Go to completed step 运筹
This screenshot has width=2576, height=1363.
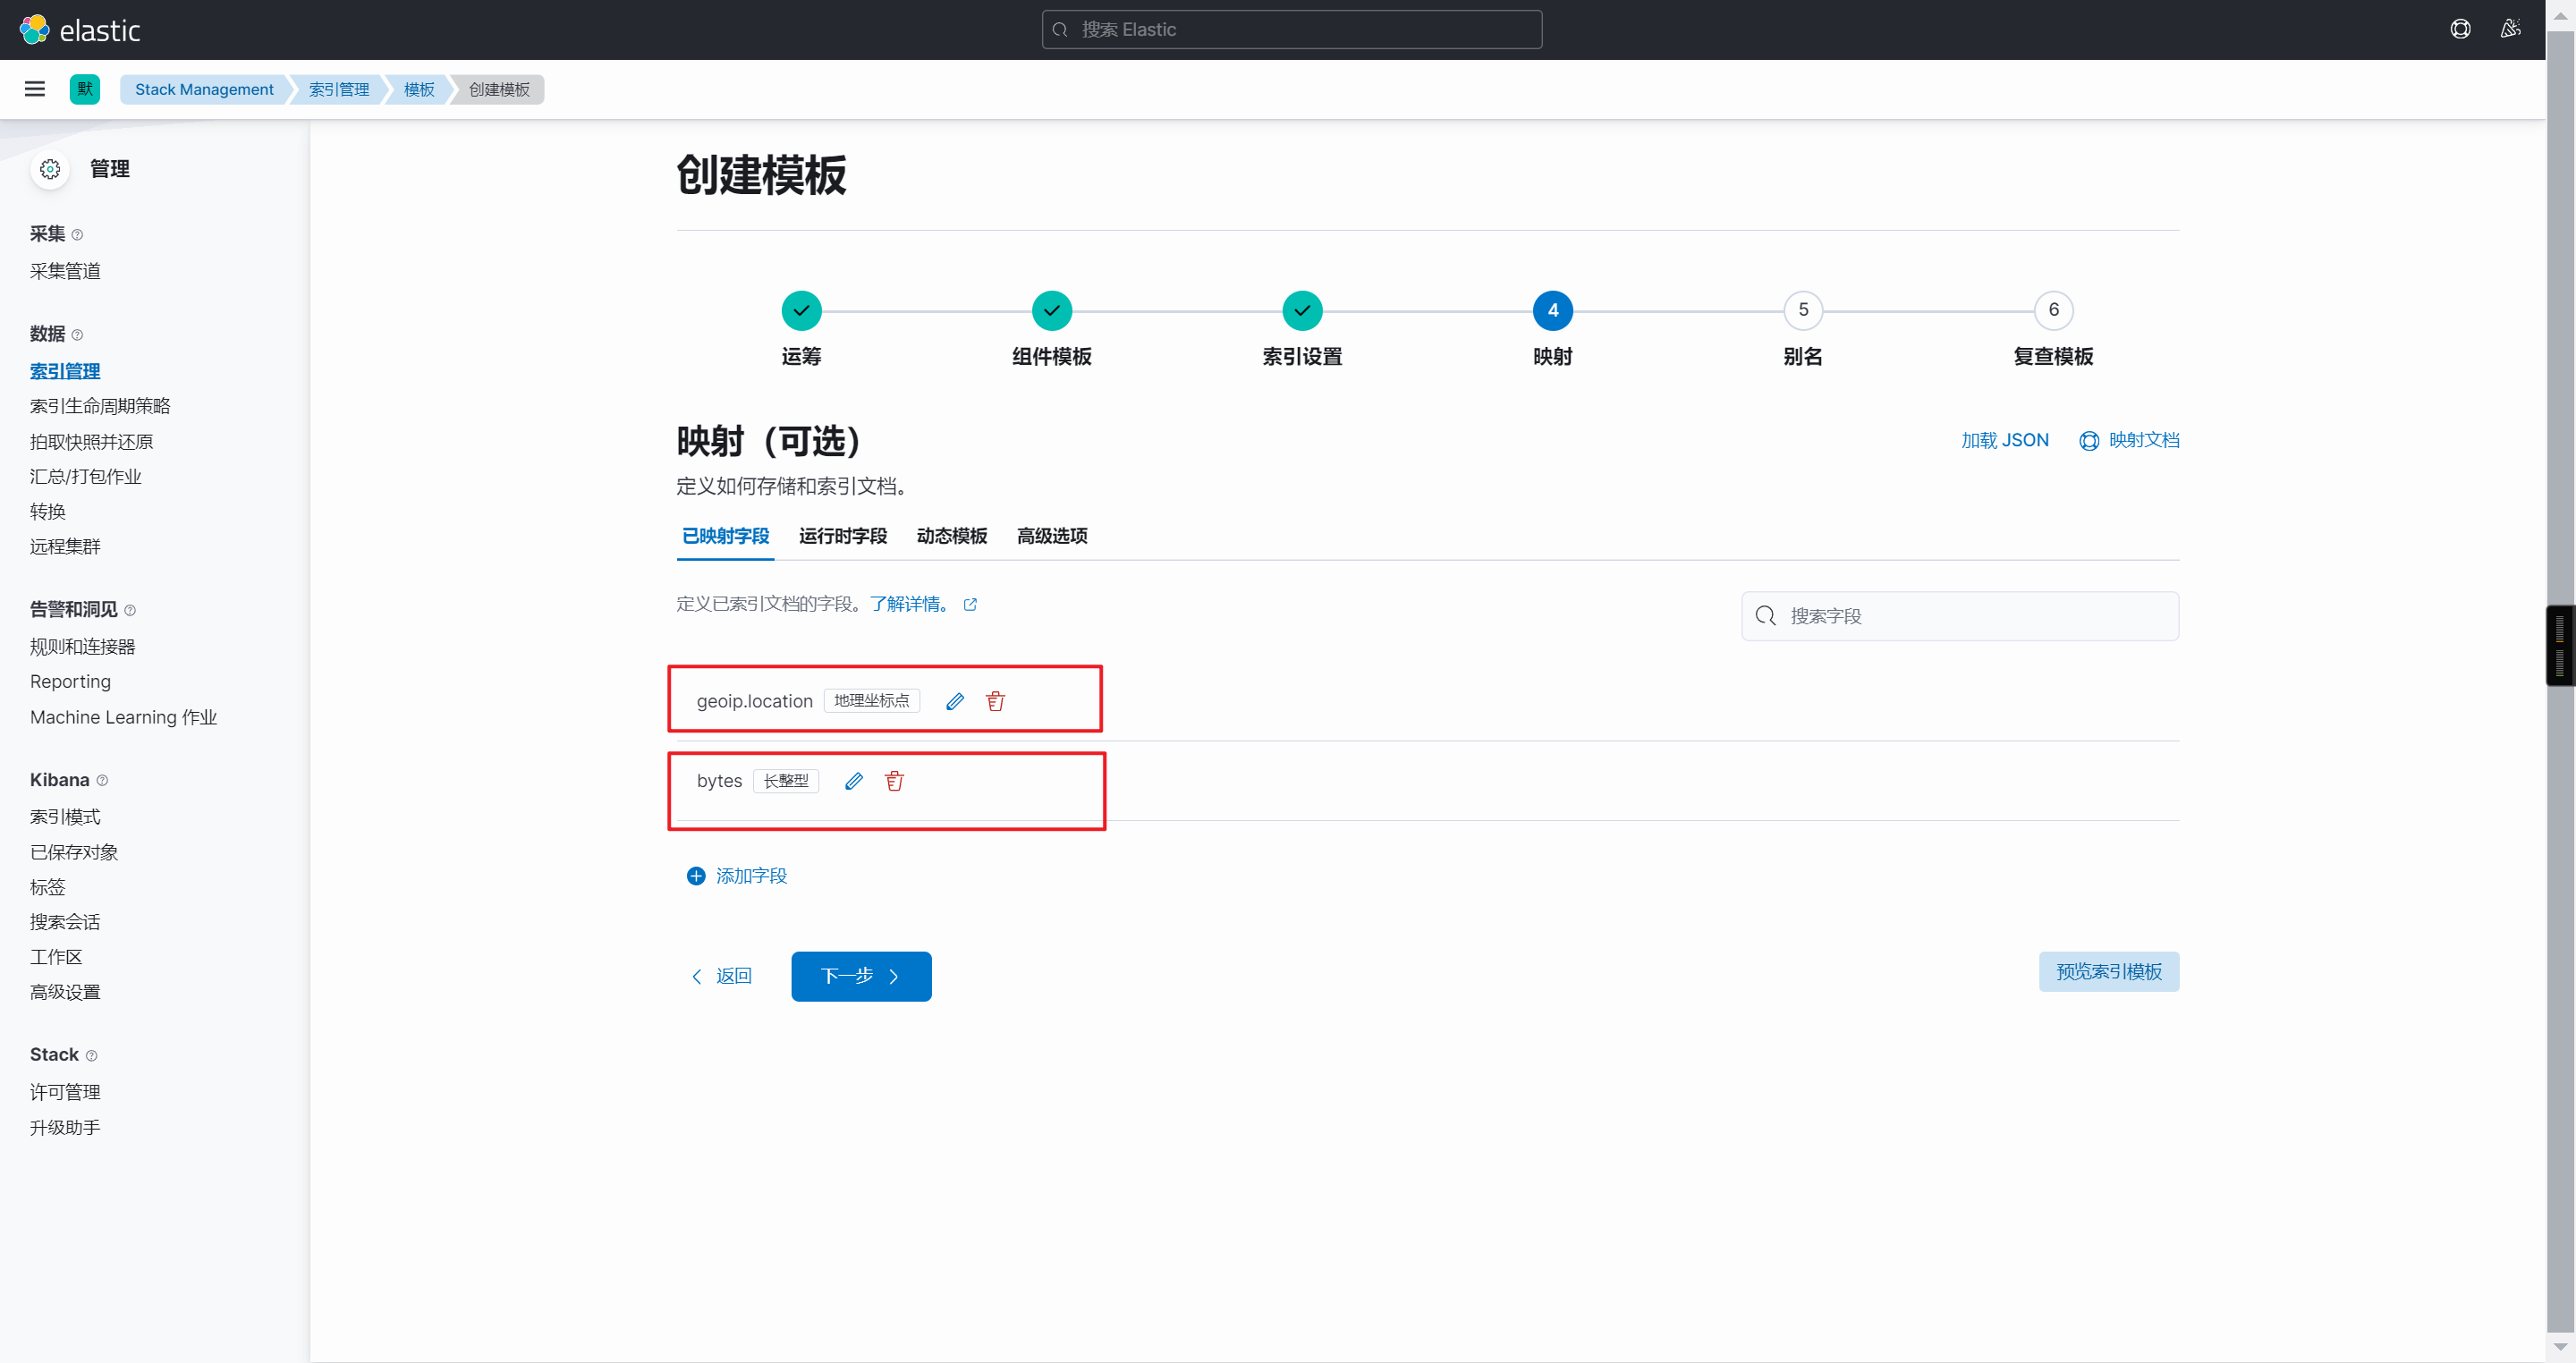(x=801, y=310)
